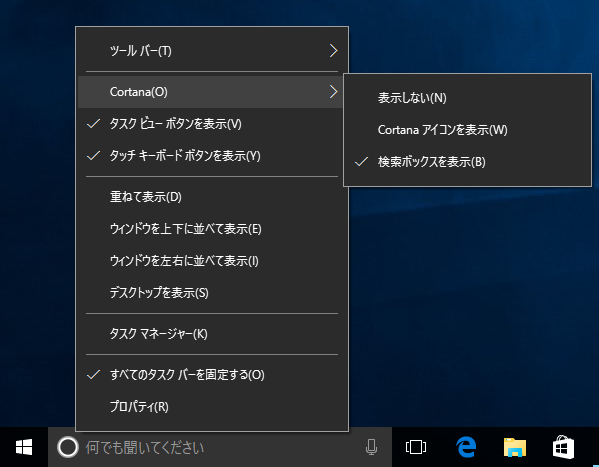Open the Windows Start button
This screenshot has height=467, width=599.
click(x=24, y=447)
